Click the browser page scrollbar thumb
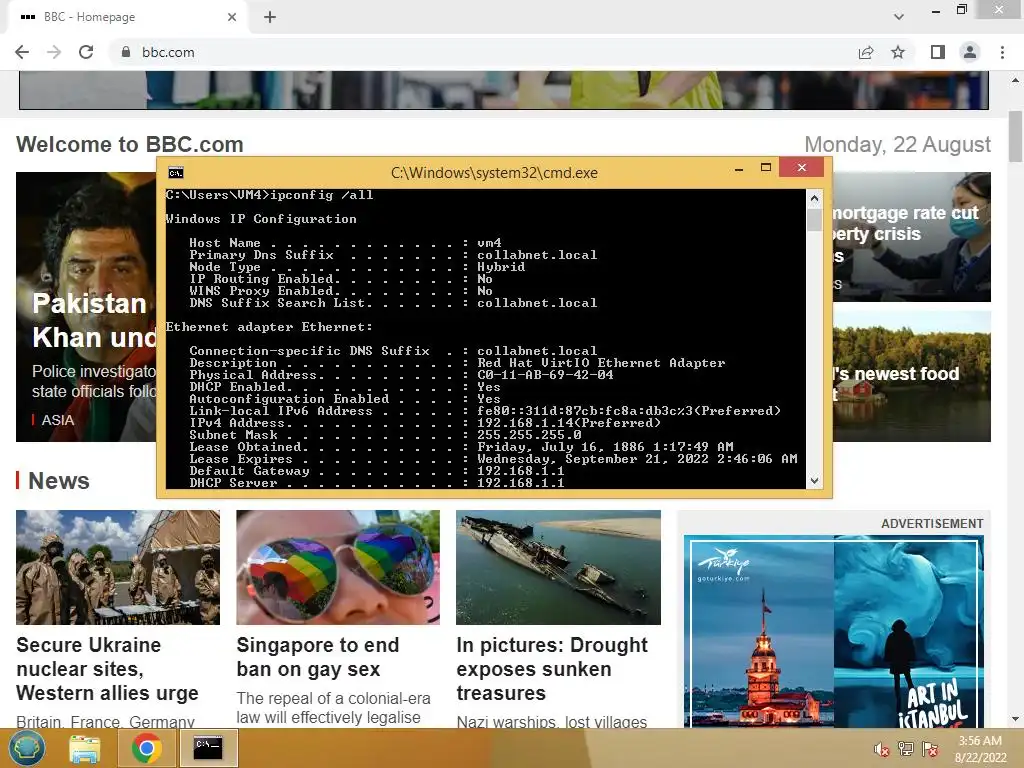Screen dimensions: 1024x768 [1015, 136]
